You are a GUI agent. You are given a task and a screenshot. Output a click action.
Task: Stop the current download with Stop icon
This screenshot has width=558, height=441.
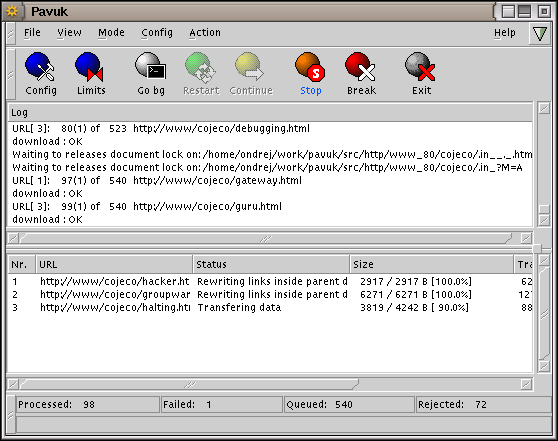[x=310, y=74]
